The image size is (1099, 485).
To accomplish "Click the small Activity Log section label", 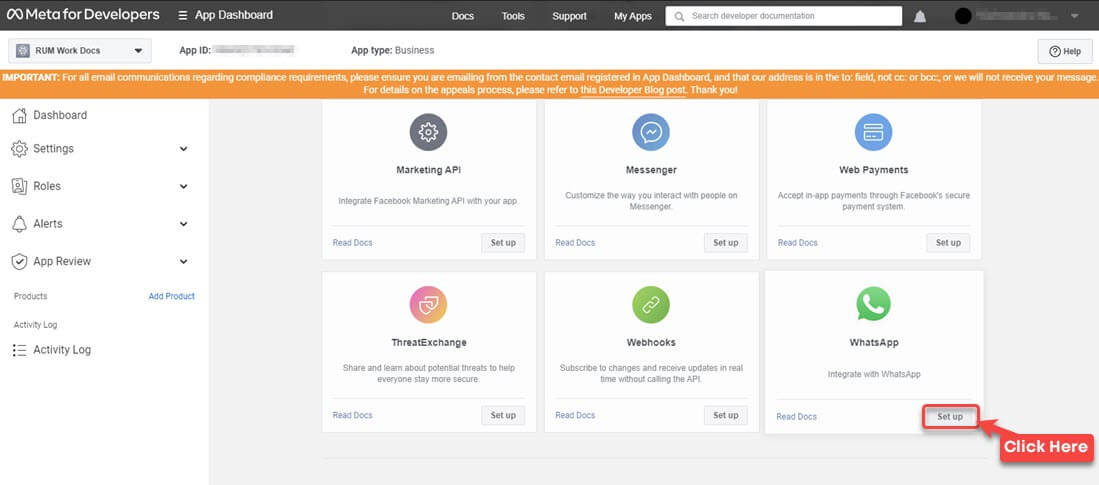I will point(36,325).
